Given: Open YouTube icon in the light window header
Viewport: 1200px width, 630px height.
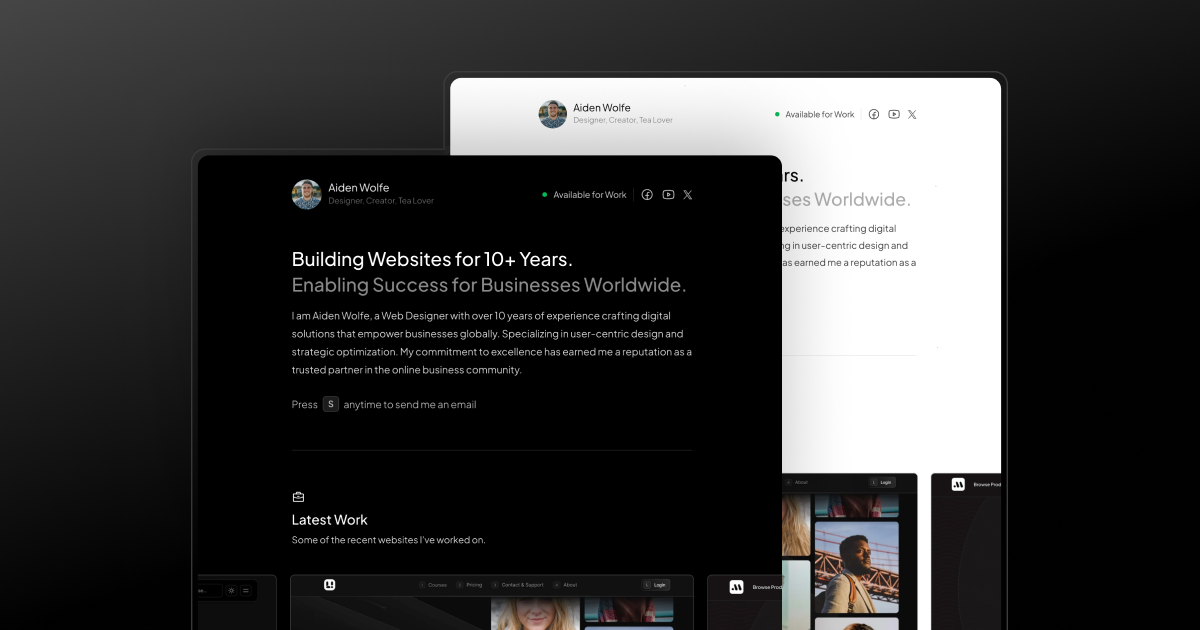Looking at the screenshot, I should (894, 114).
